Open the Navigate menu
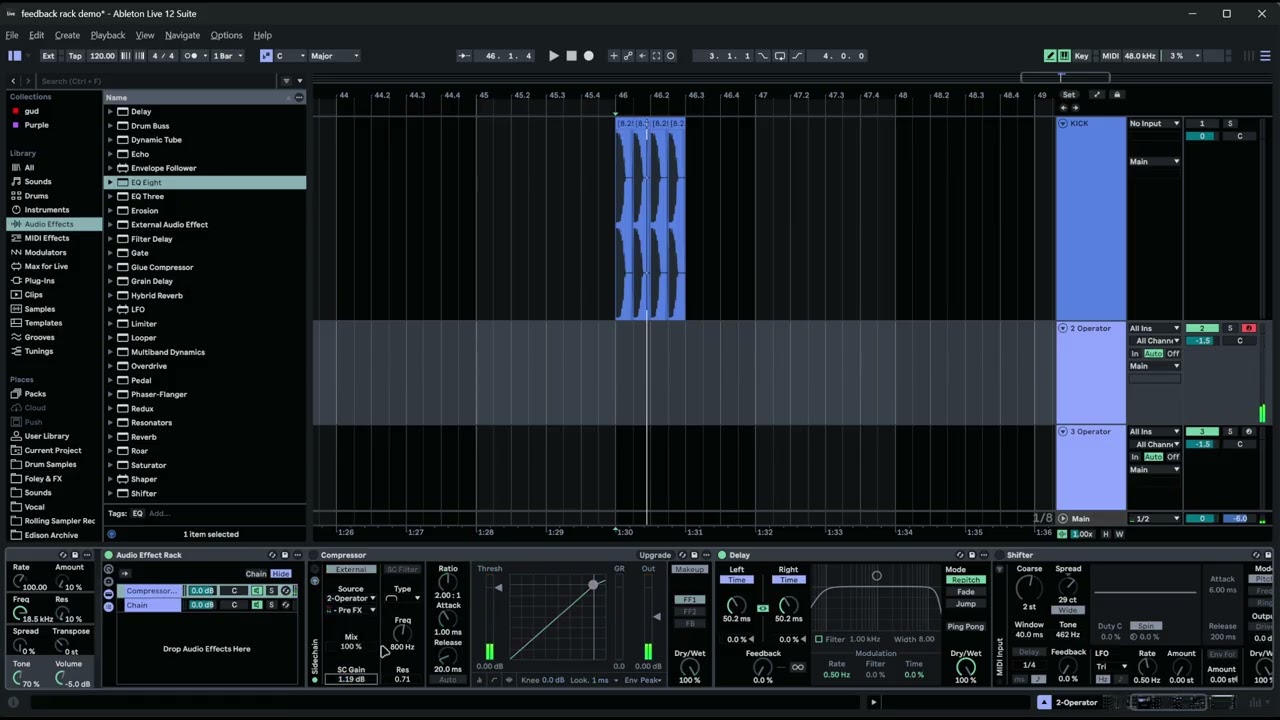The image size is (1280, 720). click(x=182, y=35)
